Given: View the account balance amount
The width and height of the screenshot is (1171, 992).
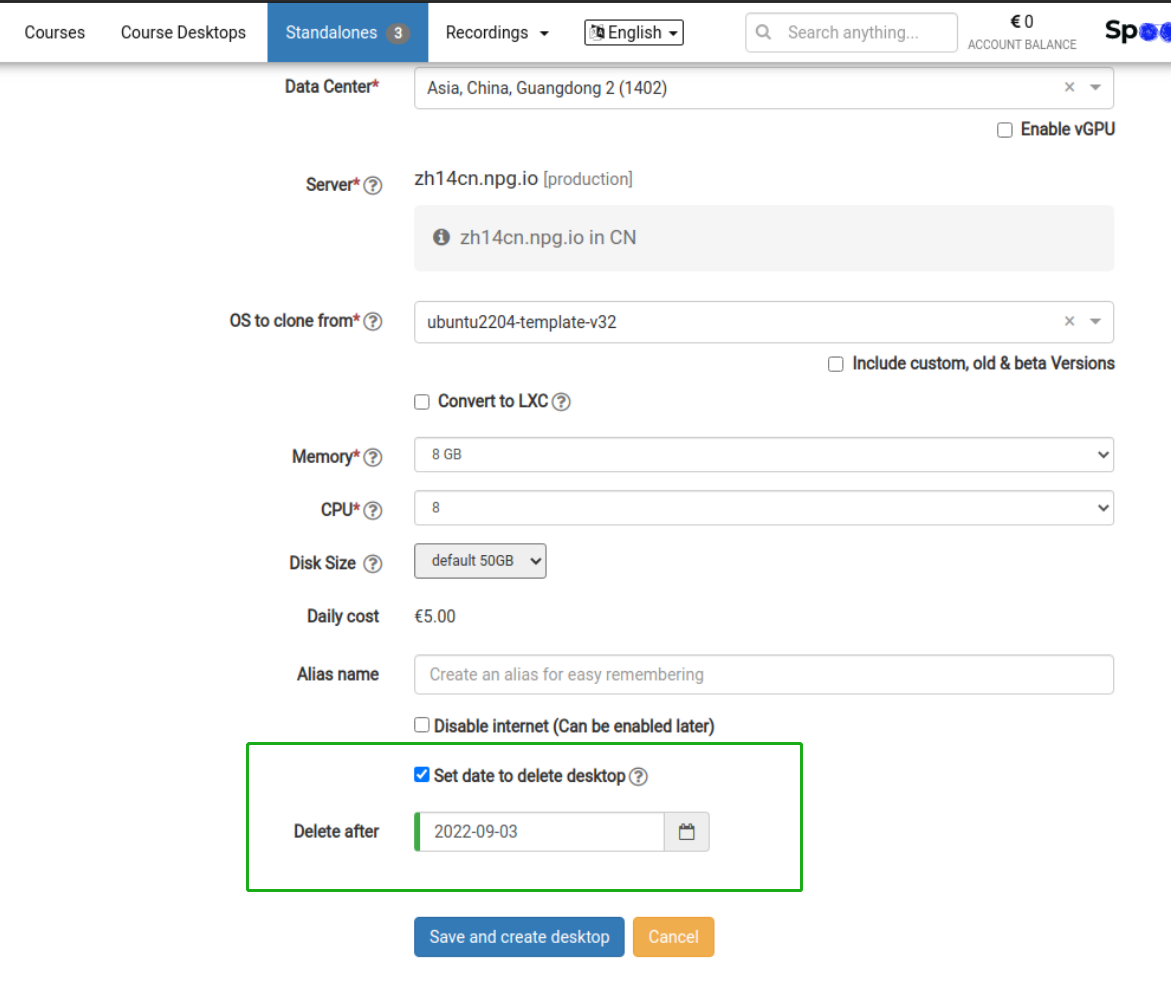Looking at the screenshot, I should click(x=1022, y=22).
